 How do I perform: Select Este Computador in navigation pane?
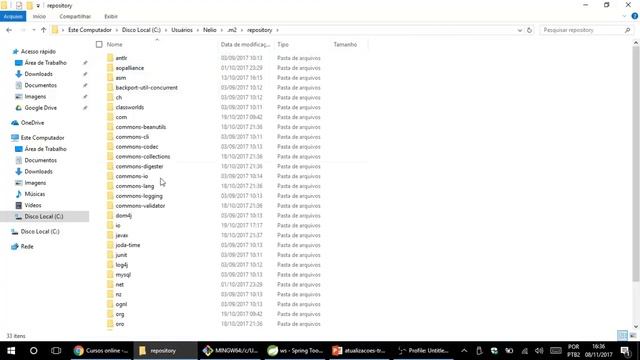(42, 138)
